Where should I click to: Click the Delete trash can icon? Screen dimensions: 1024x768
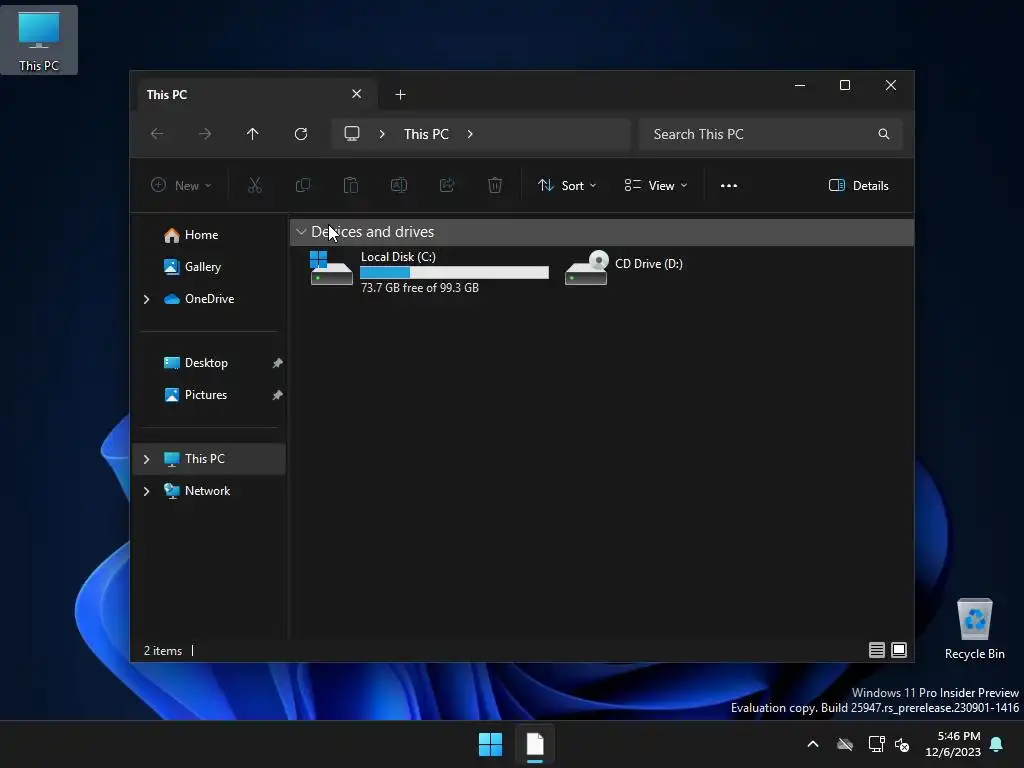495,185
